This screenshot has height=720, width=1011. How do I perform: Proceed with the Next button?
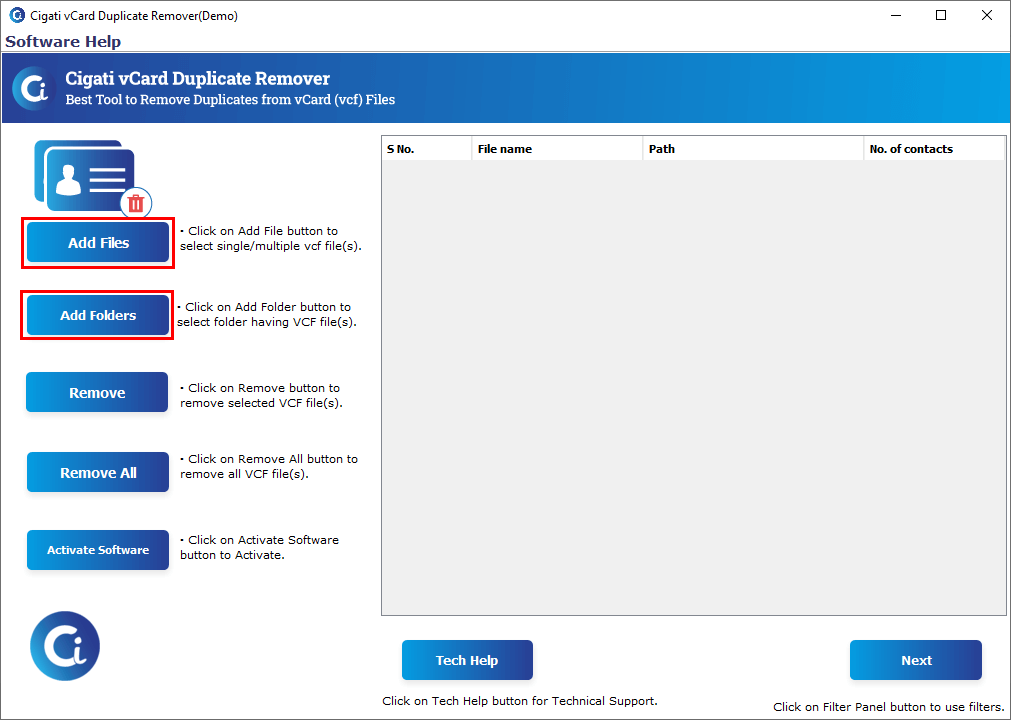pyautogui.click(x=916, y=660)
